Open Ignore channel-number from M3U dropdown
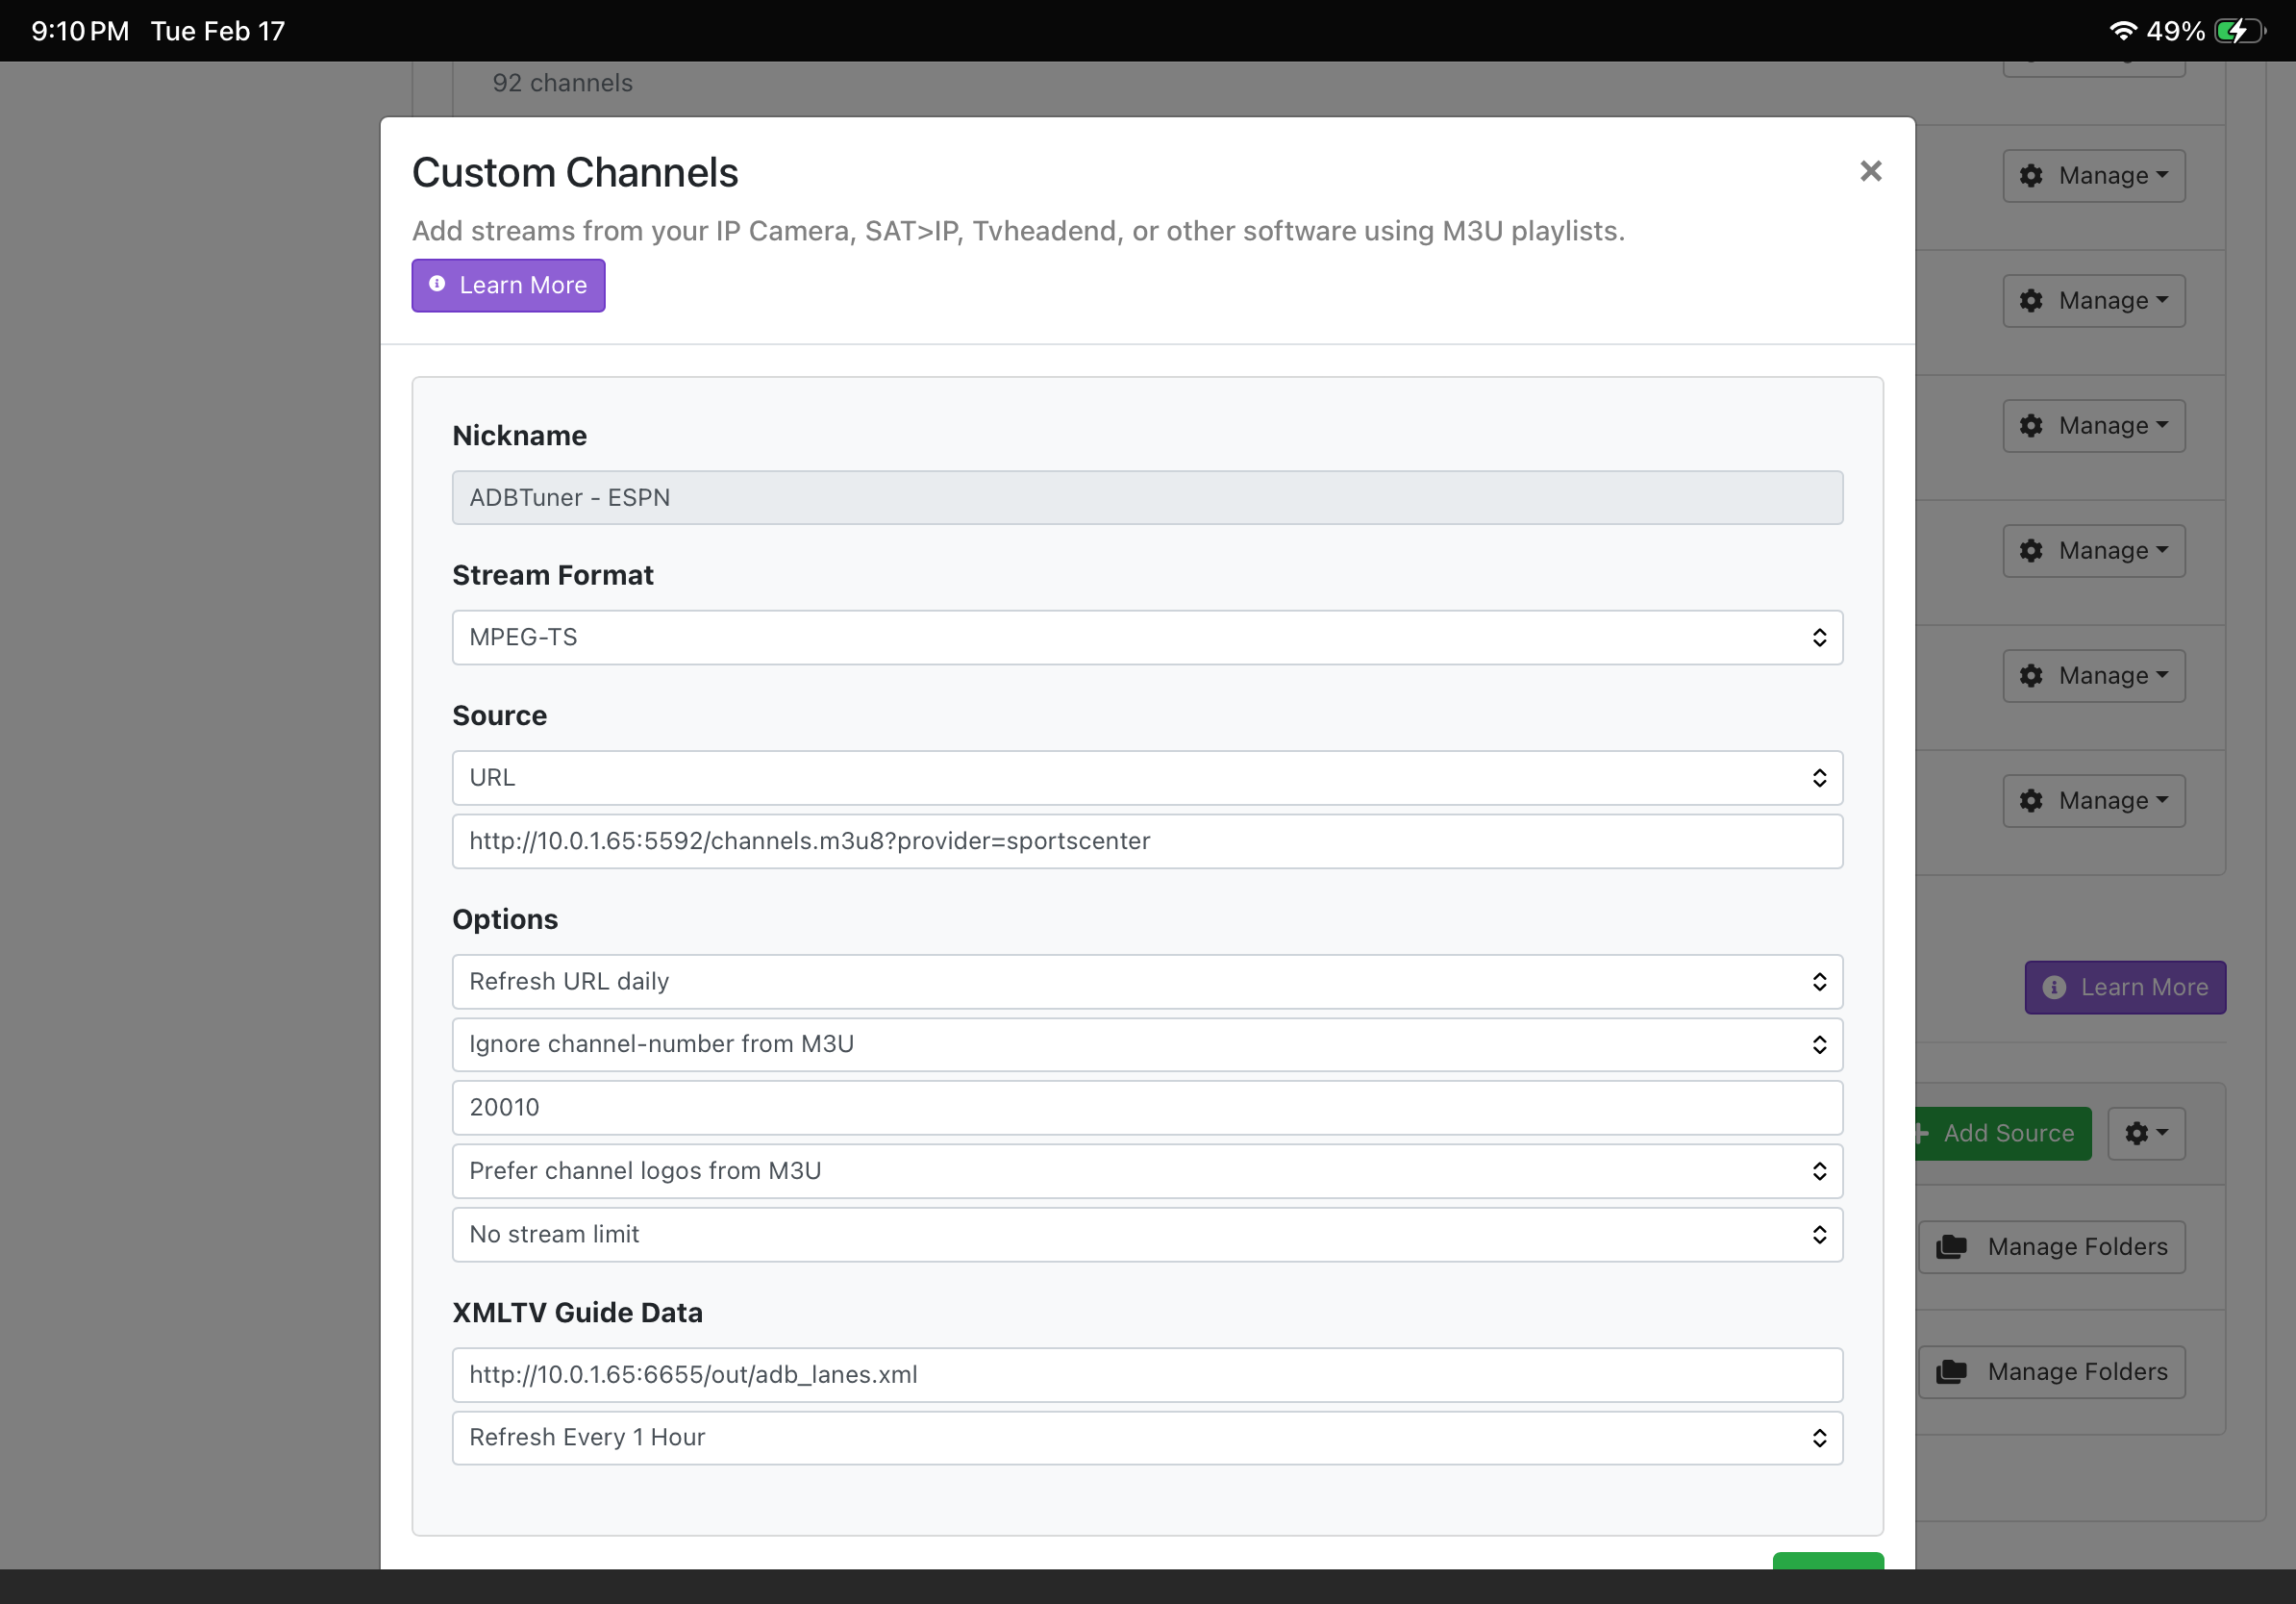 coord(1146,1044)
